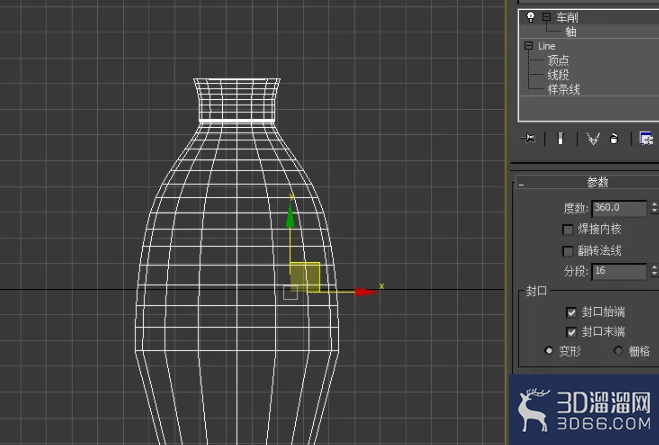Image resolution: width=659 pixels, height=445 pixels.
Task: Uncheck the 封口末端 checkbox
Action: [x=571, y=332]
